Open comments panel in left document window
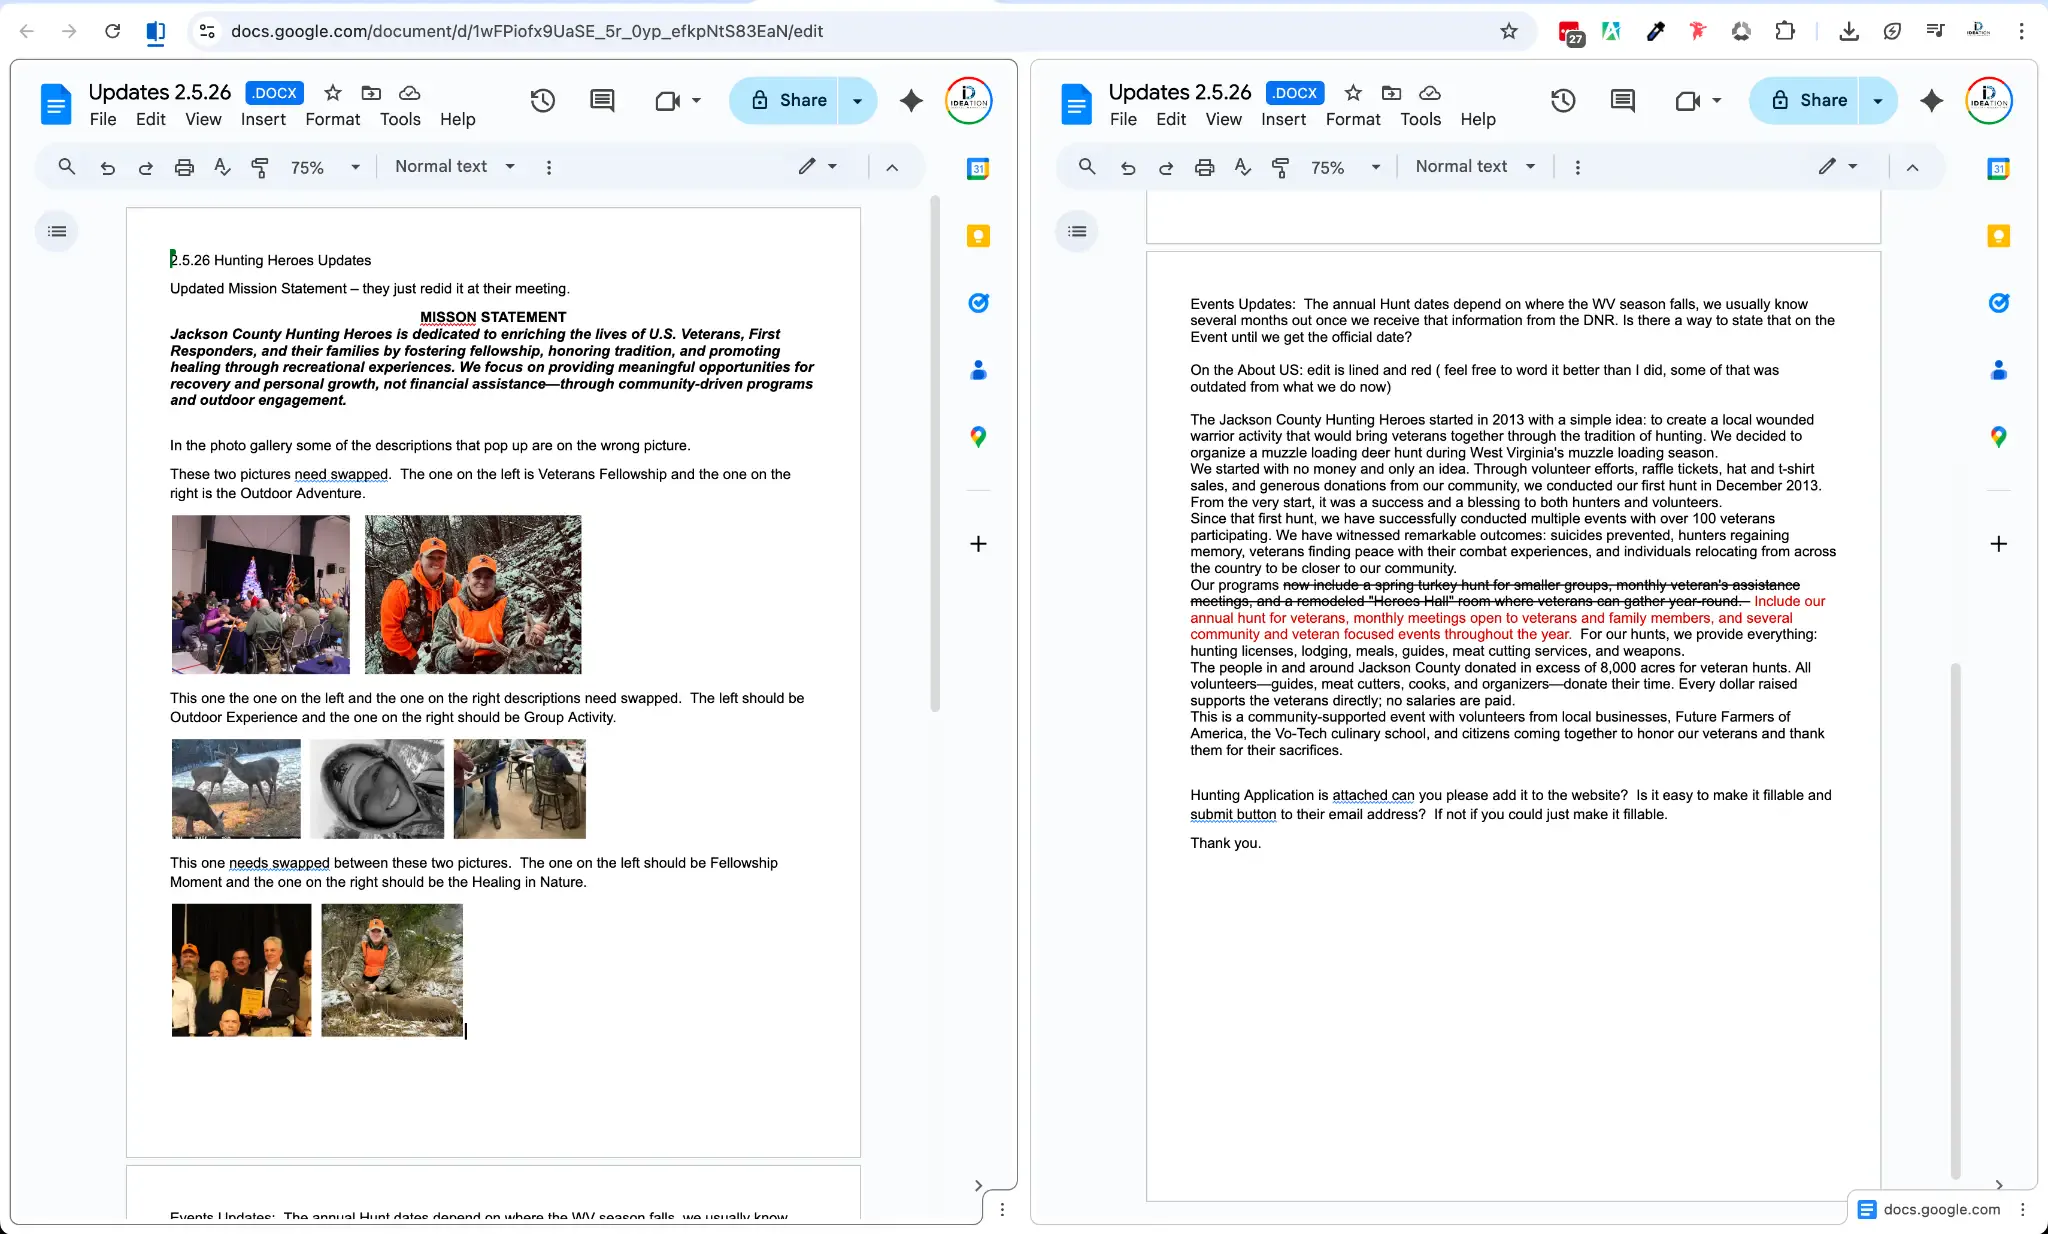 (x=602, y=100)
